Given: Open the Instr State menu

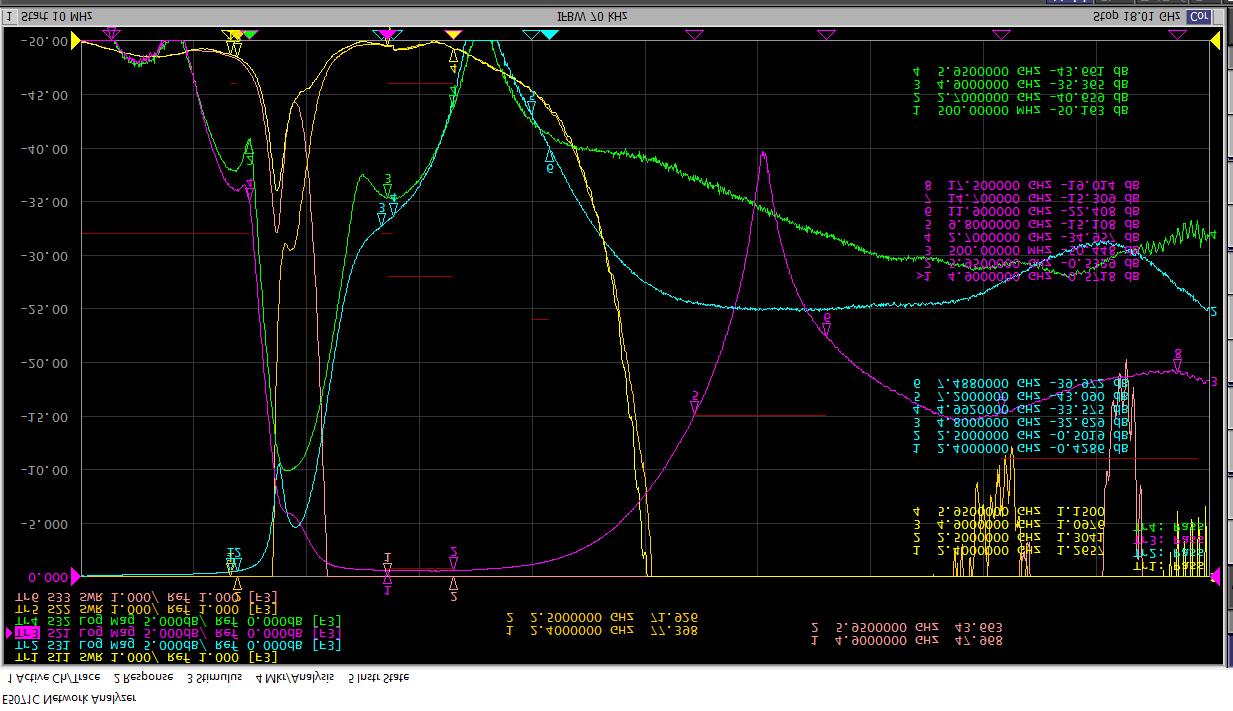Looking at the screenshot, I should [x=378, y=677].
